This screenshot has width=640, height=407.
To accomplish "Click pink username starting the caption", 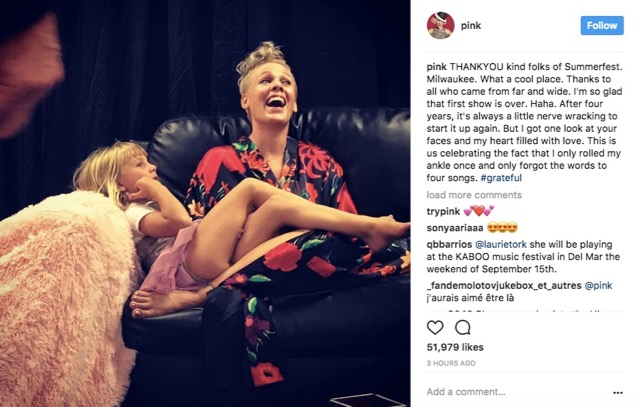I will coord(436,67).
